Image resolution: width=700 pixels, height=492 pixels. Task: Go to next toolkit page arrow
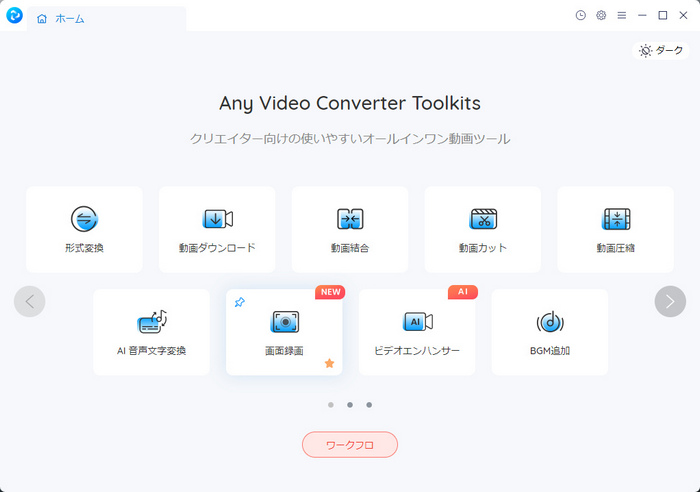(x=670, y=301)
